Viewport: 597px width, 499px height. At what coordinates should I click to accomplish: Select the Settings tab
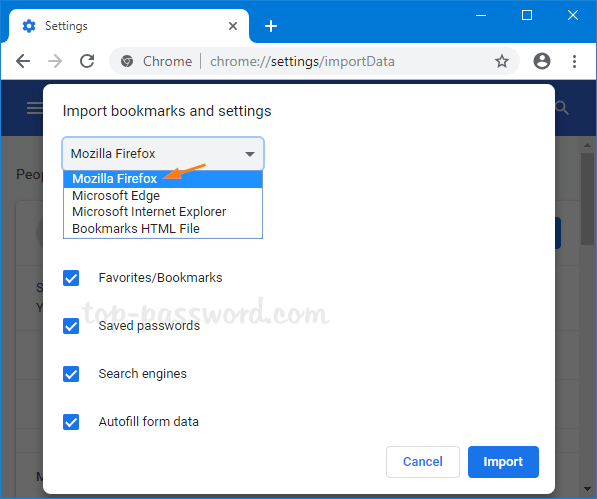(129, 26)
